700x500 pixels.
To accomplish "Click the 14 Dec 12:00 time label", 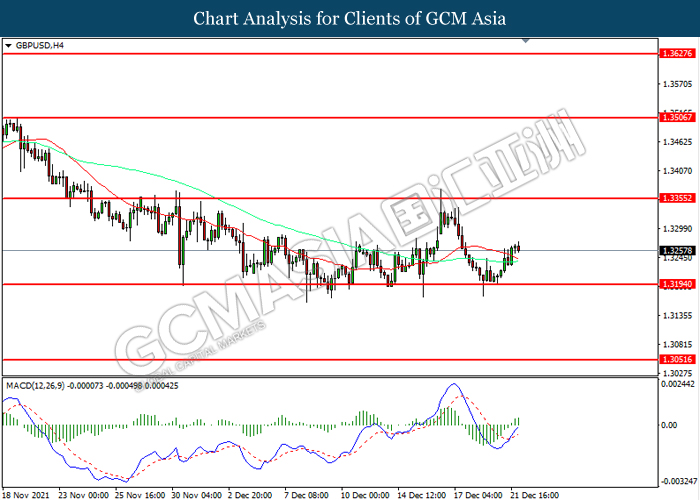I will click(x=421, y=495).
